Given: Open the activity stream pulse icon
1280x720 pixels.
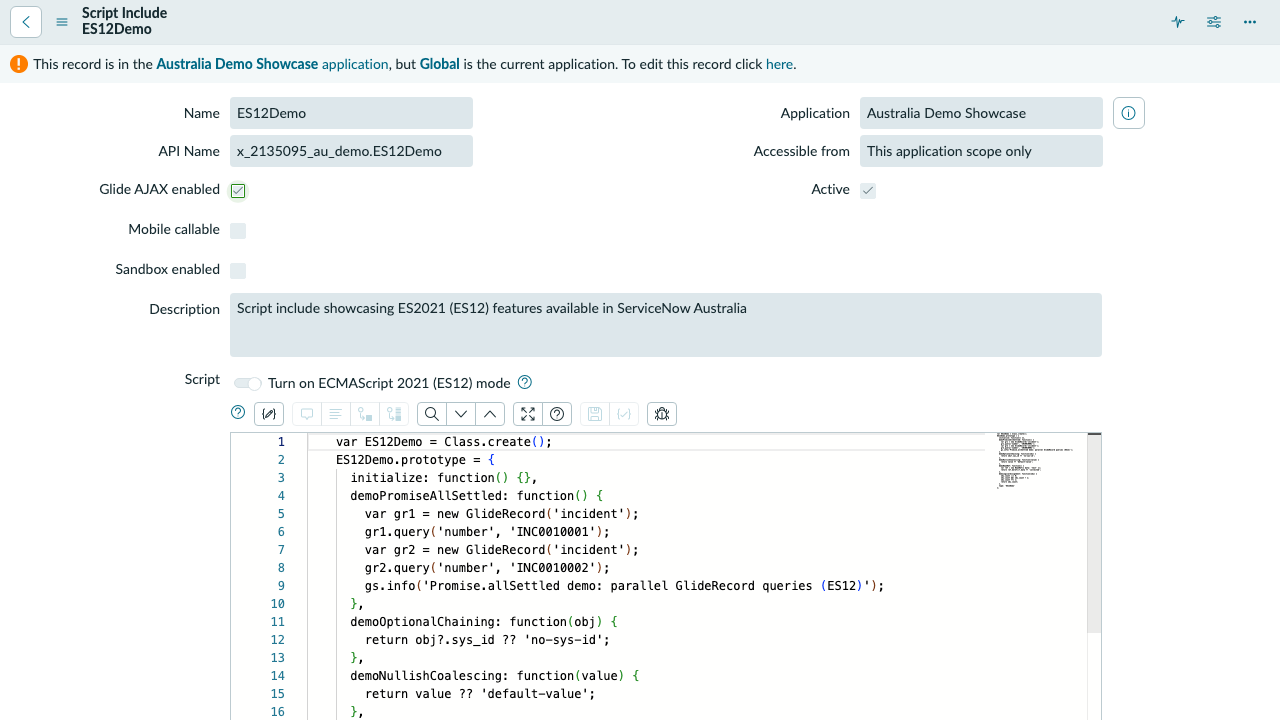Looking at the screenshot, I should click(x=1178, y=22).
